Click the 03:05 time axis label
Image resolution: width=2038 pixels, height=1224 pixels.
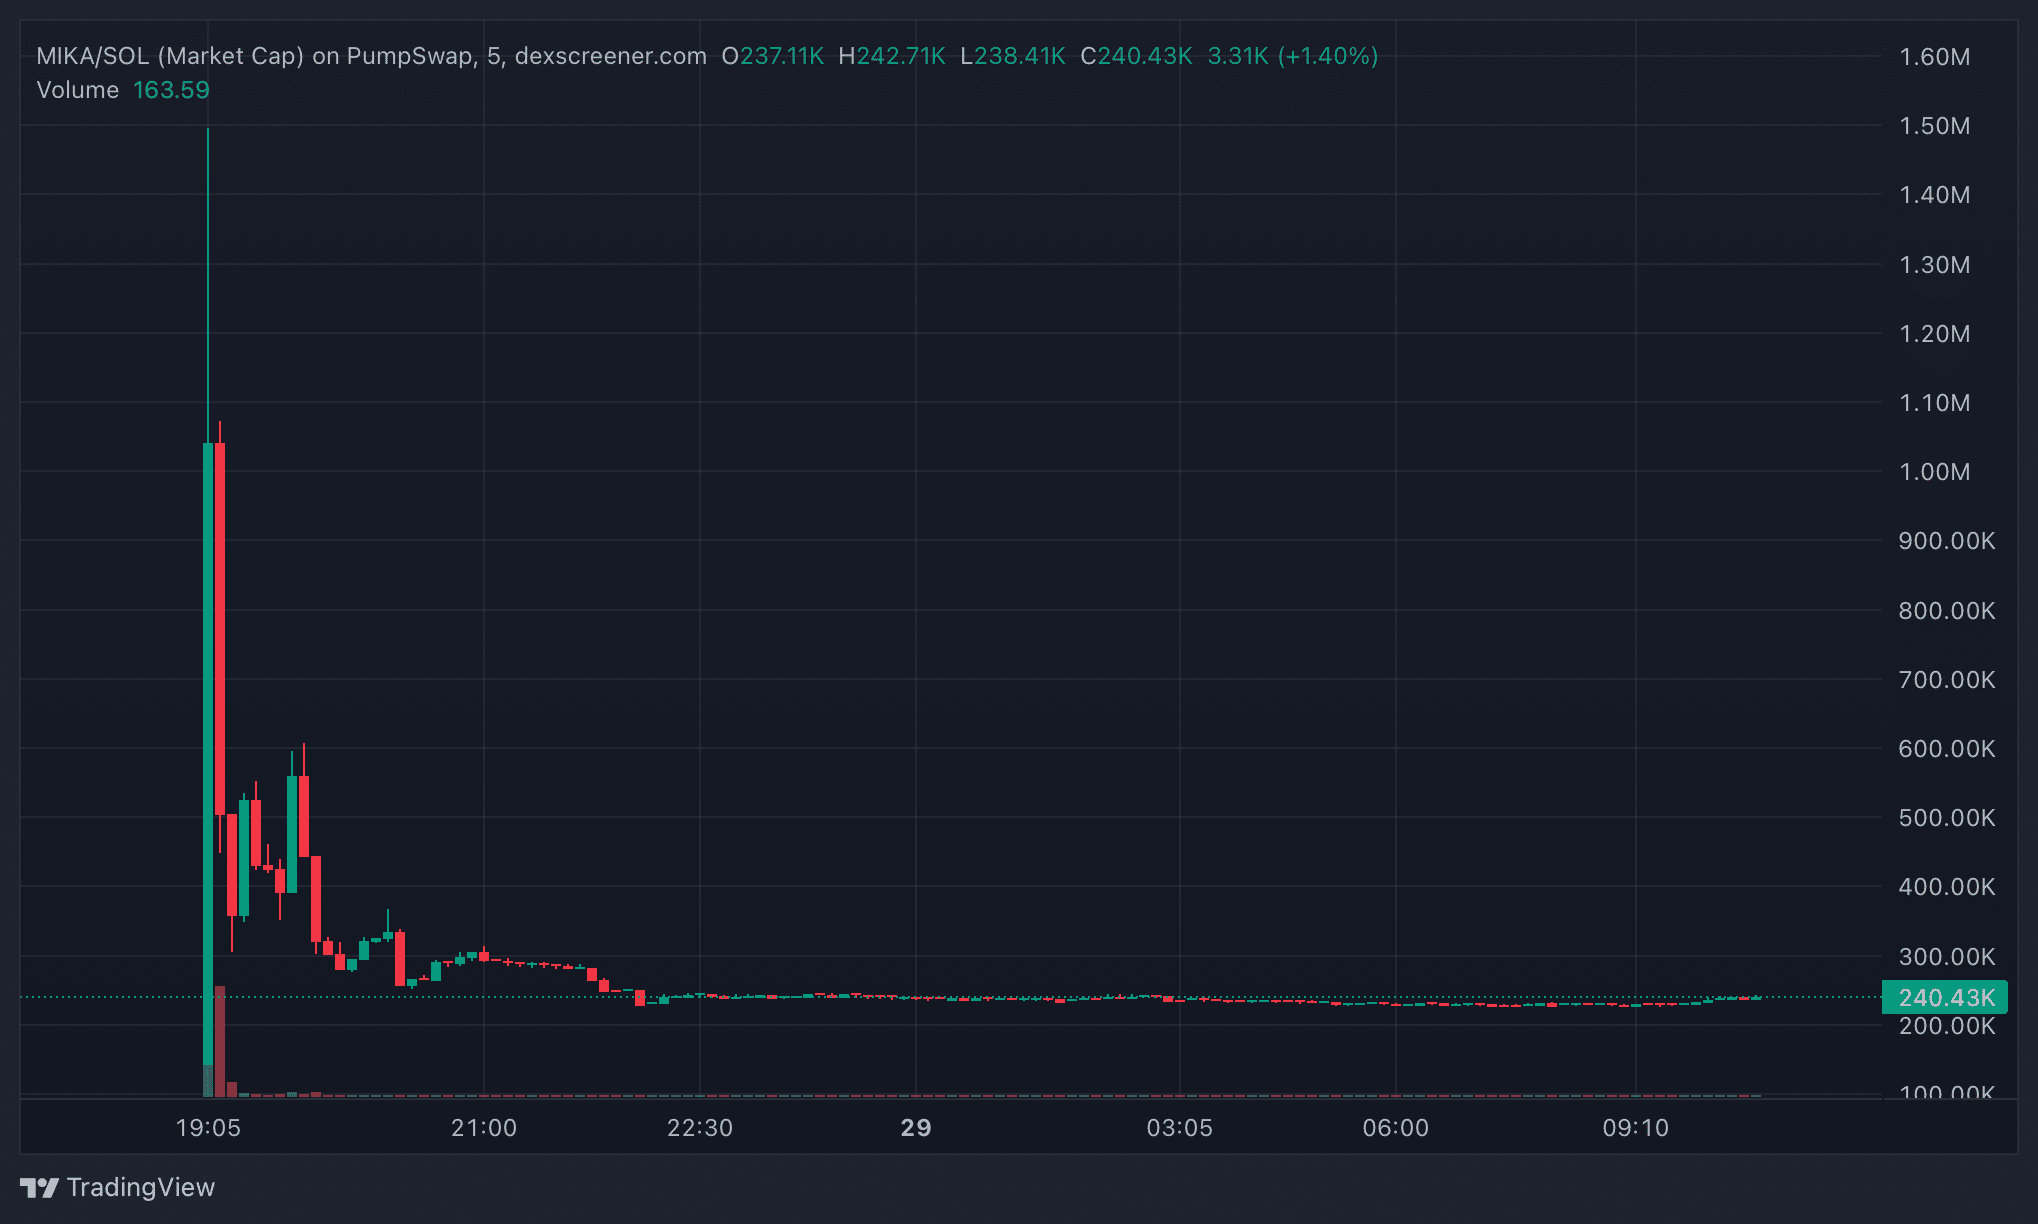pyautogui.click(x=1180, y=1128)
